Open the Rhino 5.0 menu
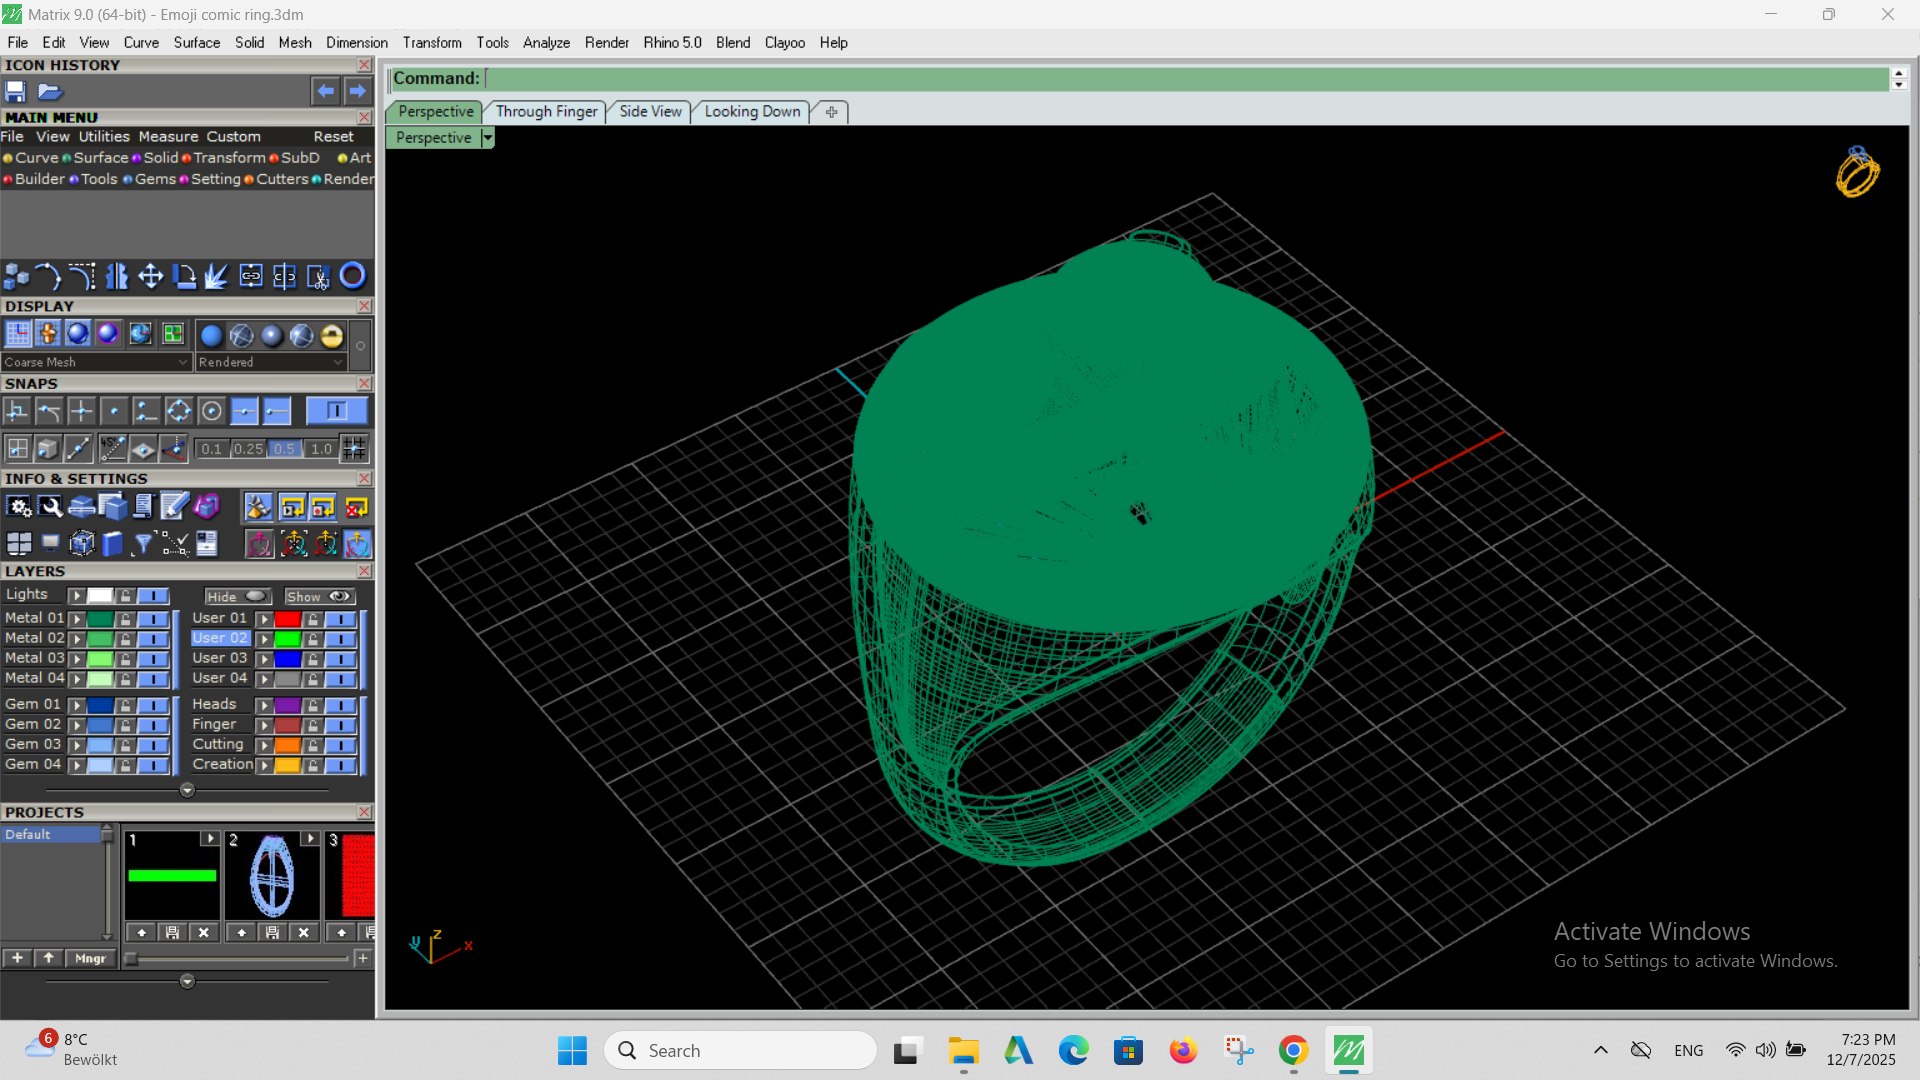 point(672,43)
